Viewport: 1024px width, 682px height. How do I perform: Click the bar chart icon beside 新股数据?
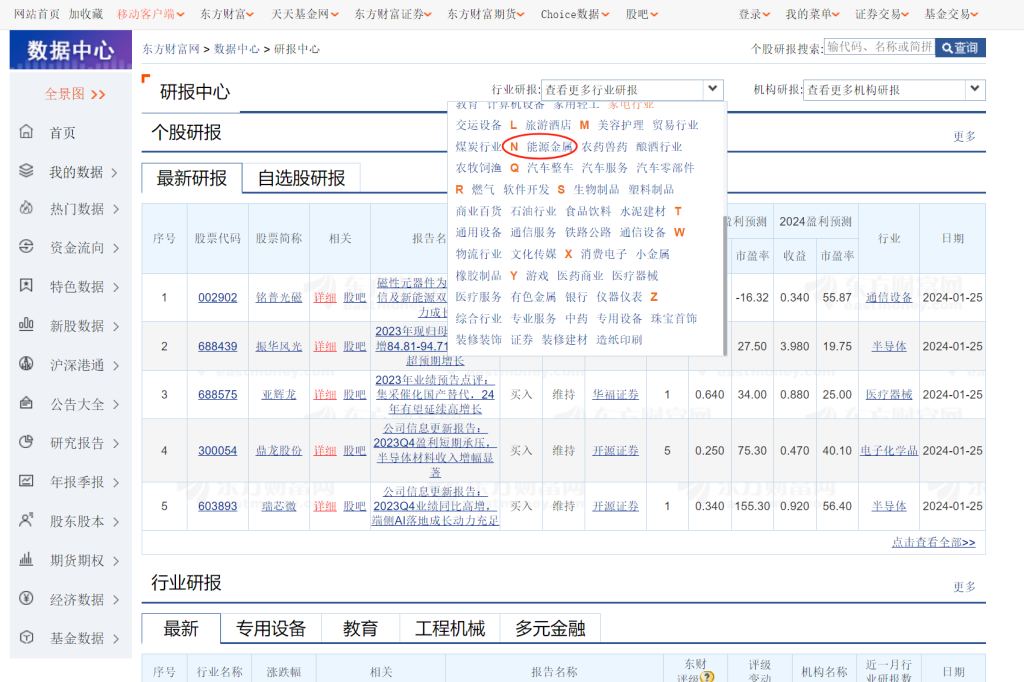[x=27, y=325]
